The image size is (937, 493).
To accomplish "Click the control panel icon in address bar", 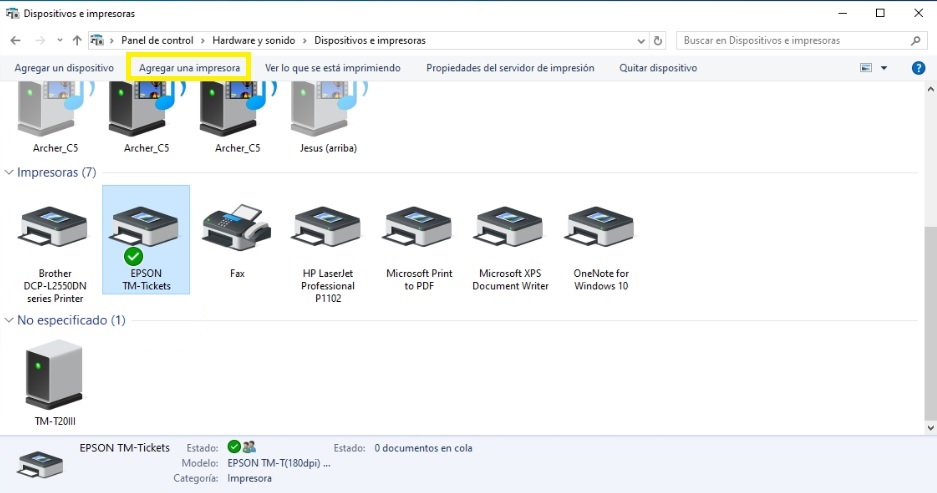I will click(97, 41).
